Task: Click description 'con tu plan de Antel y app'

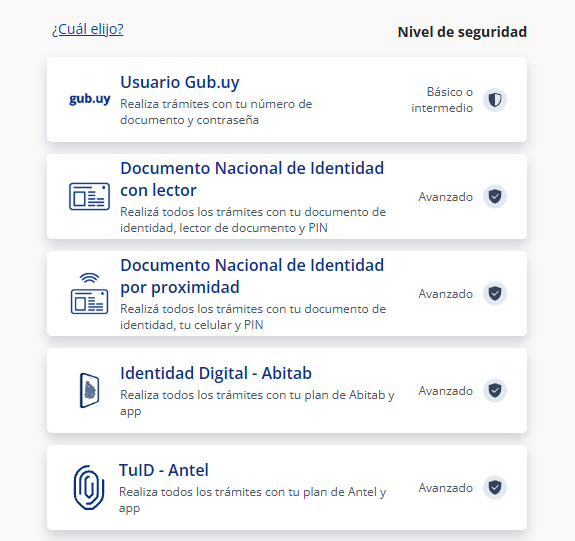Action: (x=253, y=500)
